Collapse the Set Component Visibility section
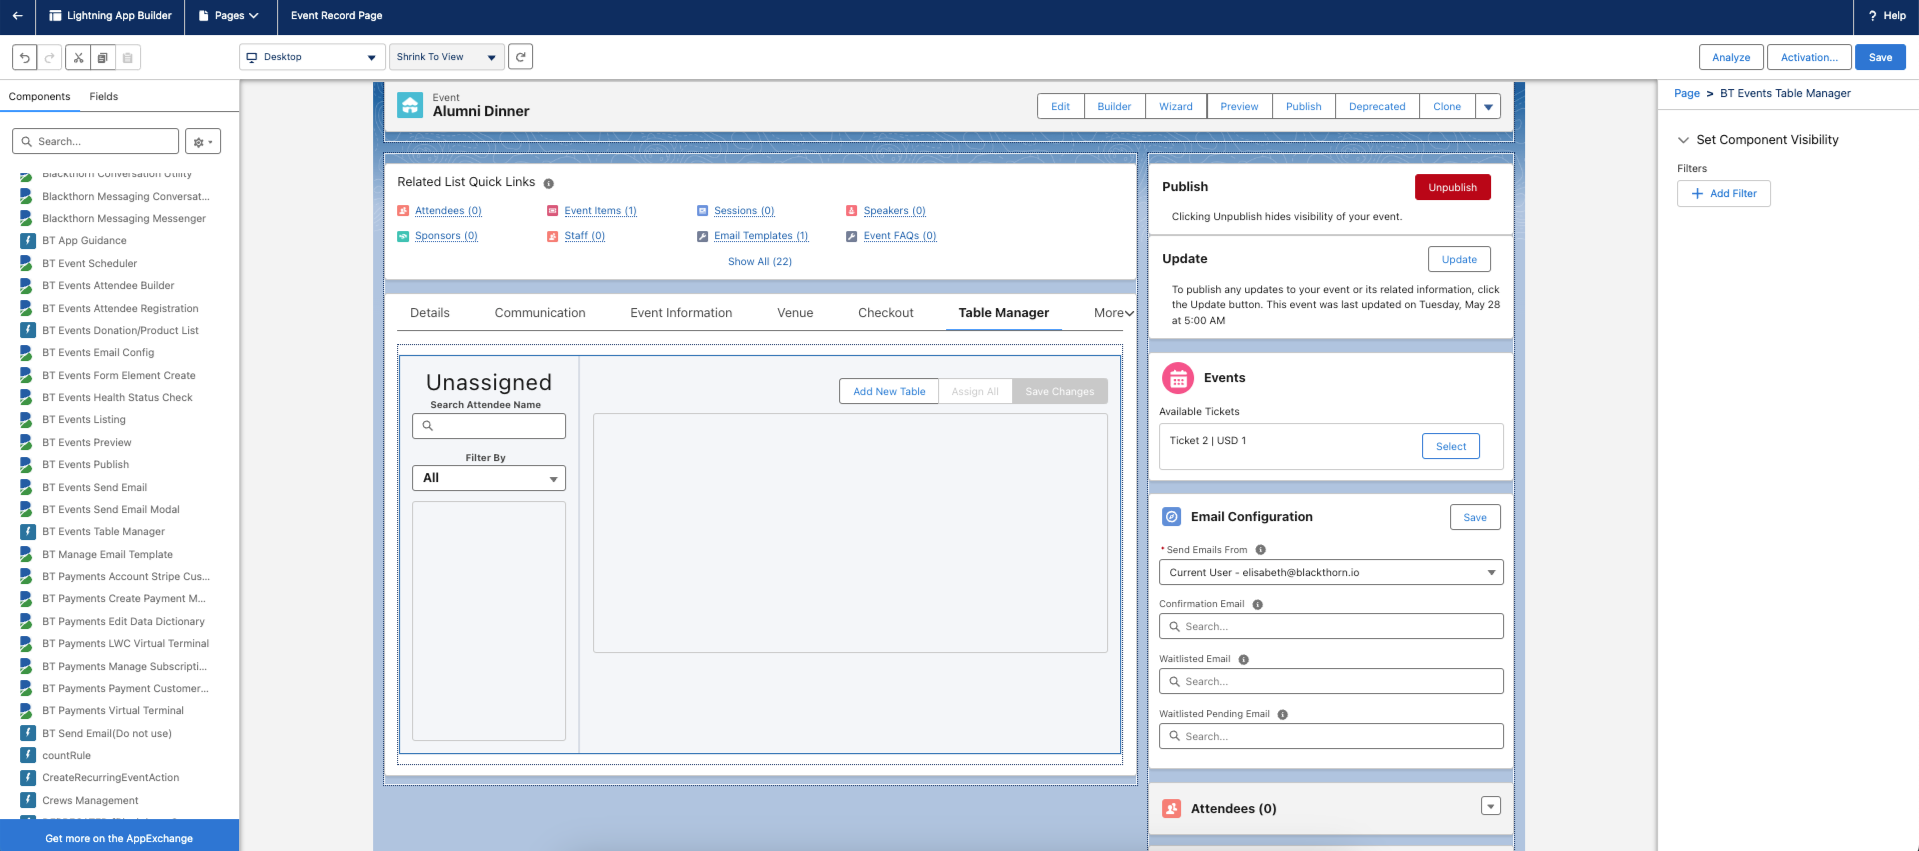1919x851 pixels. 1683,140
